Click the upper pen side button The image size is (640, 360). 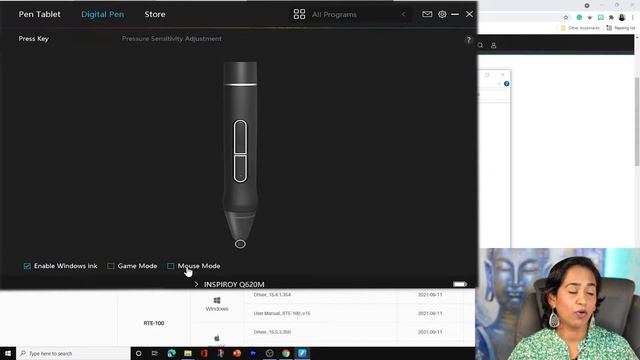click(x=240, y=137)
